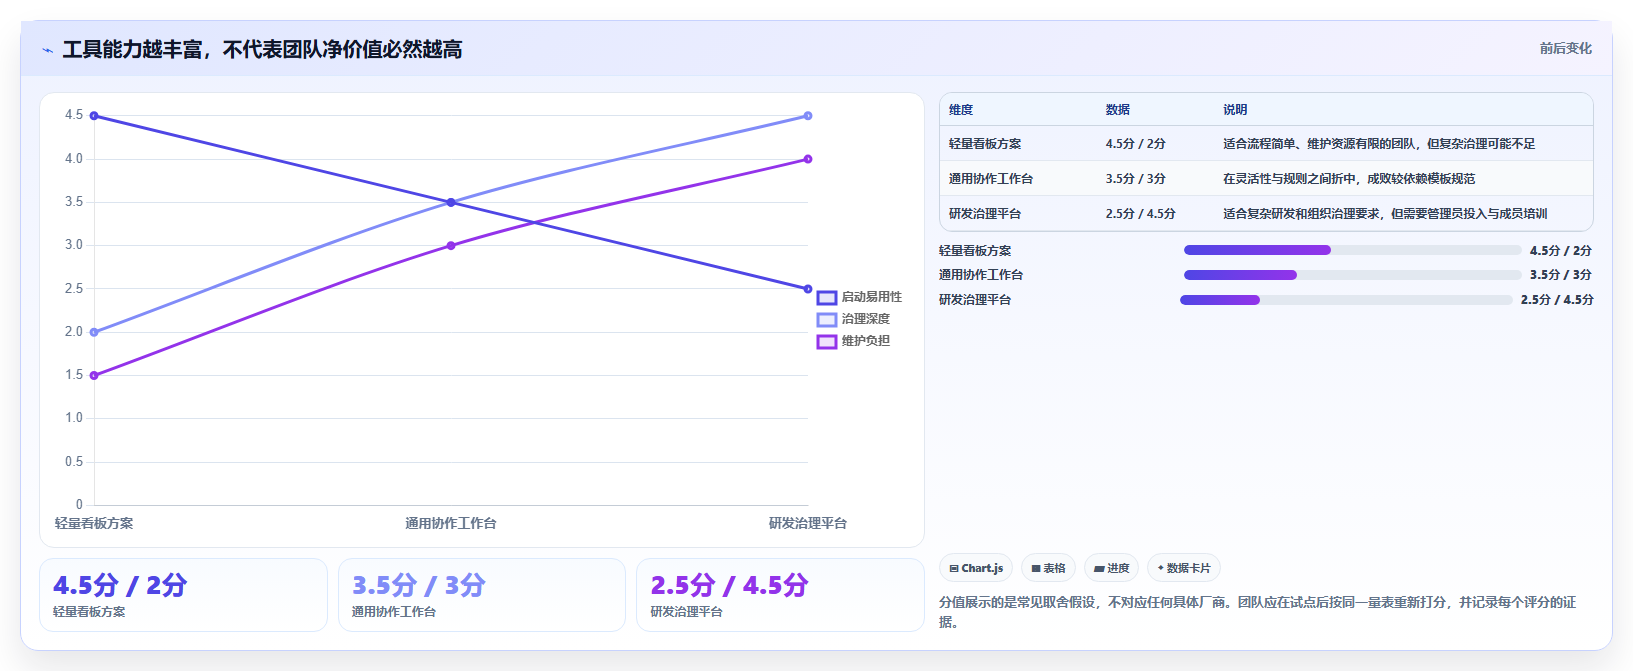Toggle the 治理深度 legend entry
The image size is (1633, 671).
pyautogui.click(x=853, y=319)
